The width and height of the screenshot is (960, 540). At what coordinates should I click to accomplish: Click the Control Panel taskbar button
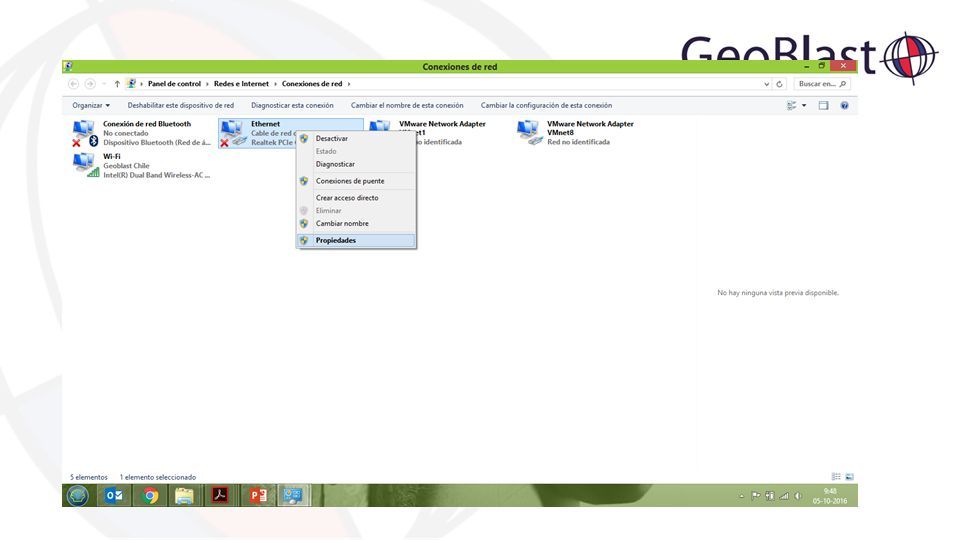point(294,495)
